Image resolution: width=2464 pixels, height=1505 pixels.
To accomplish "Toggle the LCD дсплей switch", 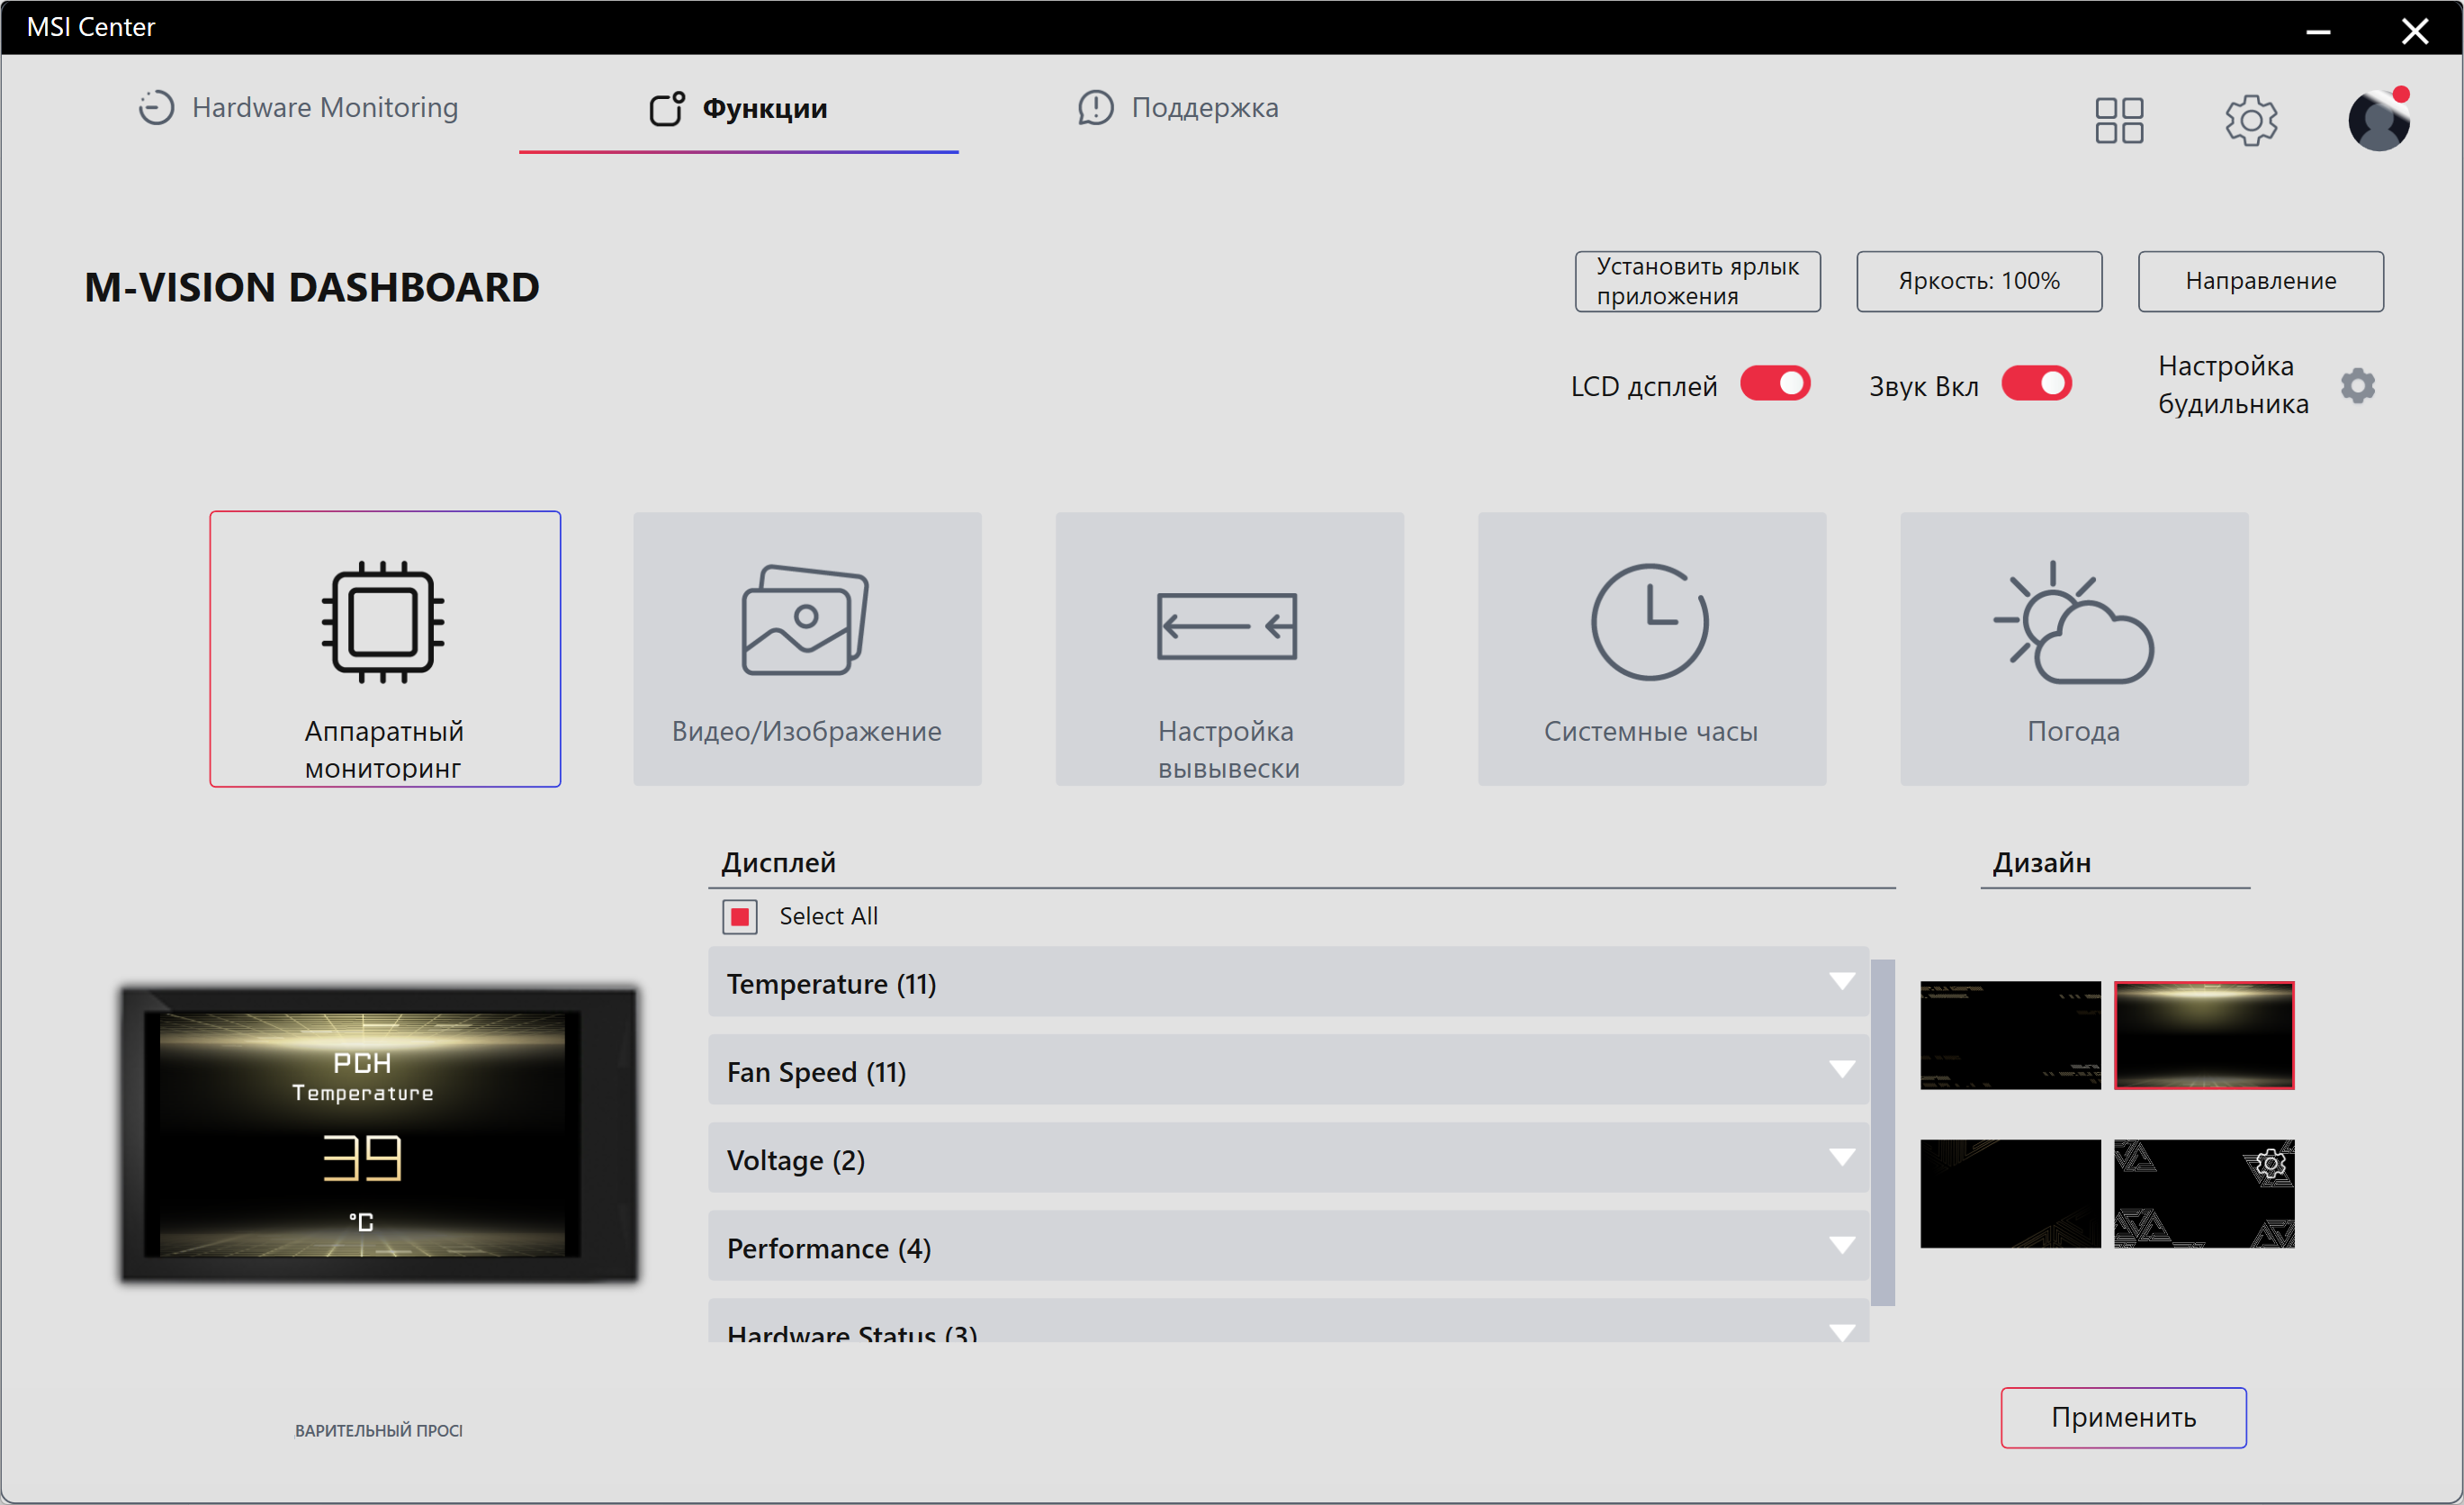I will 1774,384.
